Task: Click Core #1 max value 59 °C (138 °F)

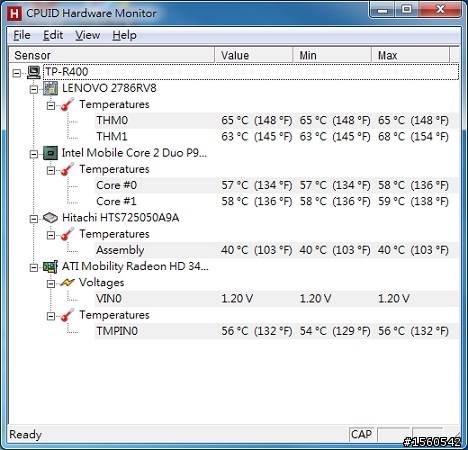Action: tap(413, 201)
